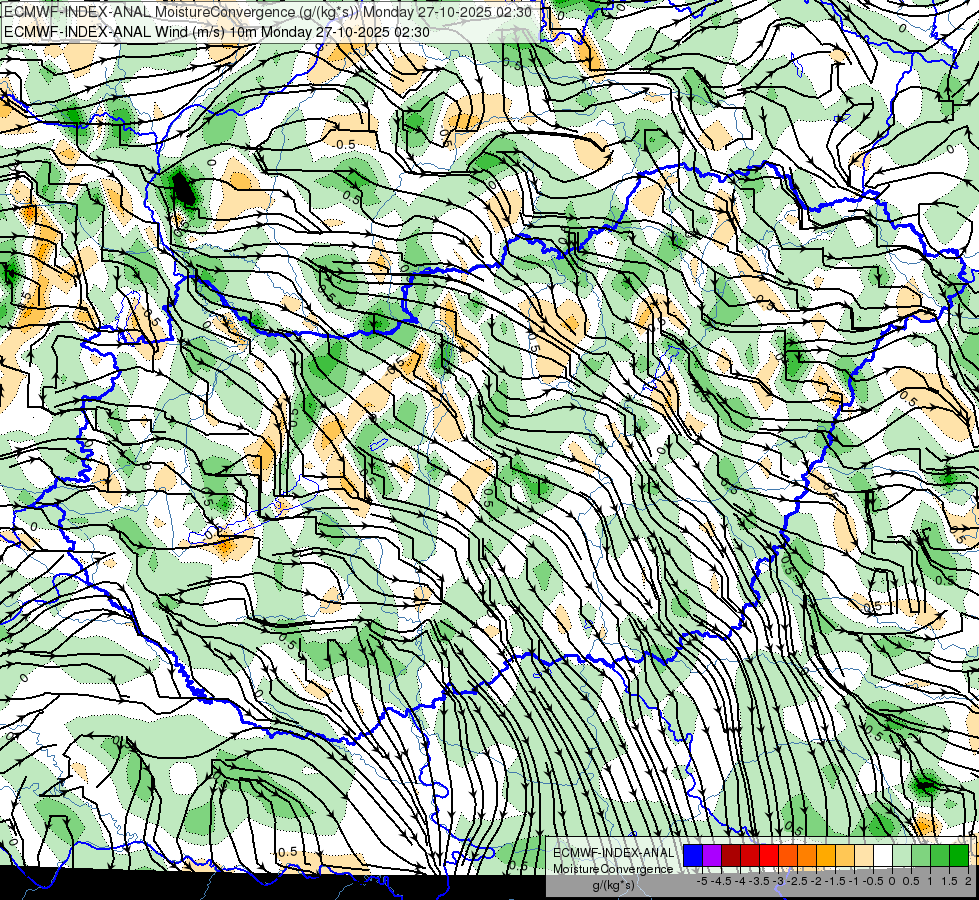The width and height of the screenshot is (979, 900).
Task: Select the -2.5 tick label on the legend
Action: [797, 881]
